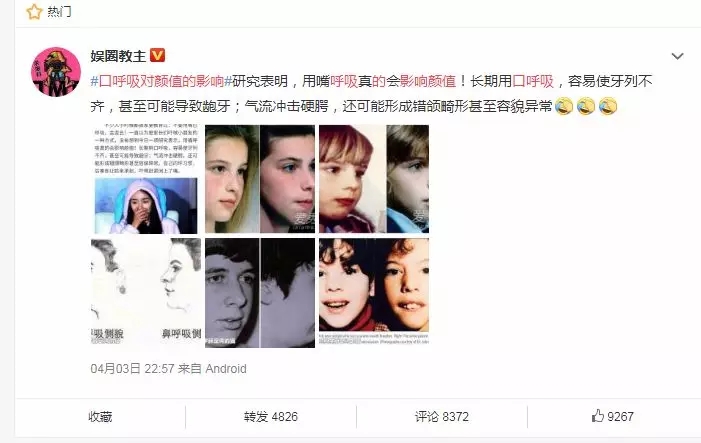Open the black-and-white boy profile thumbnail

(x=260, y=293)
